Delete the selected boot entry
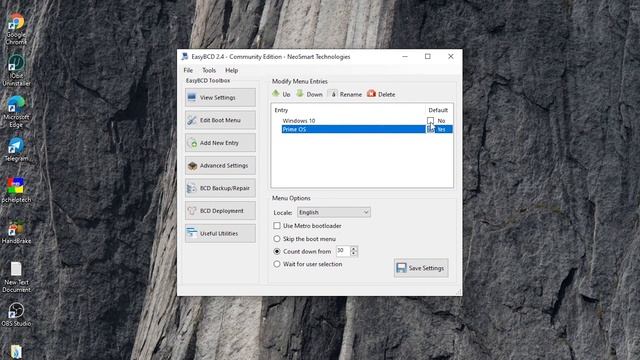Screen dimensions: 640x360 pos(381,94)
